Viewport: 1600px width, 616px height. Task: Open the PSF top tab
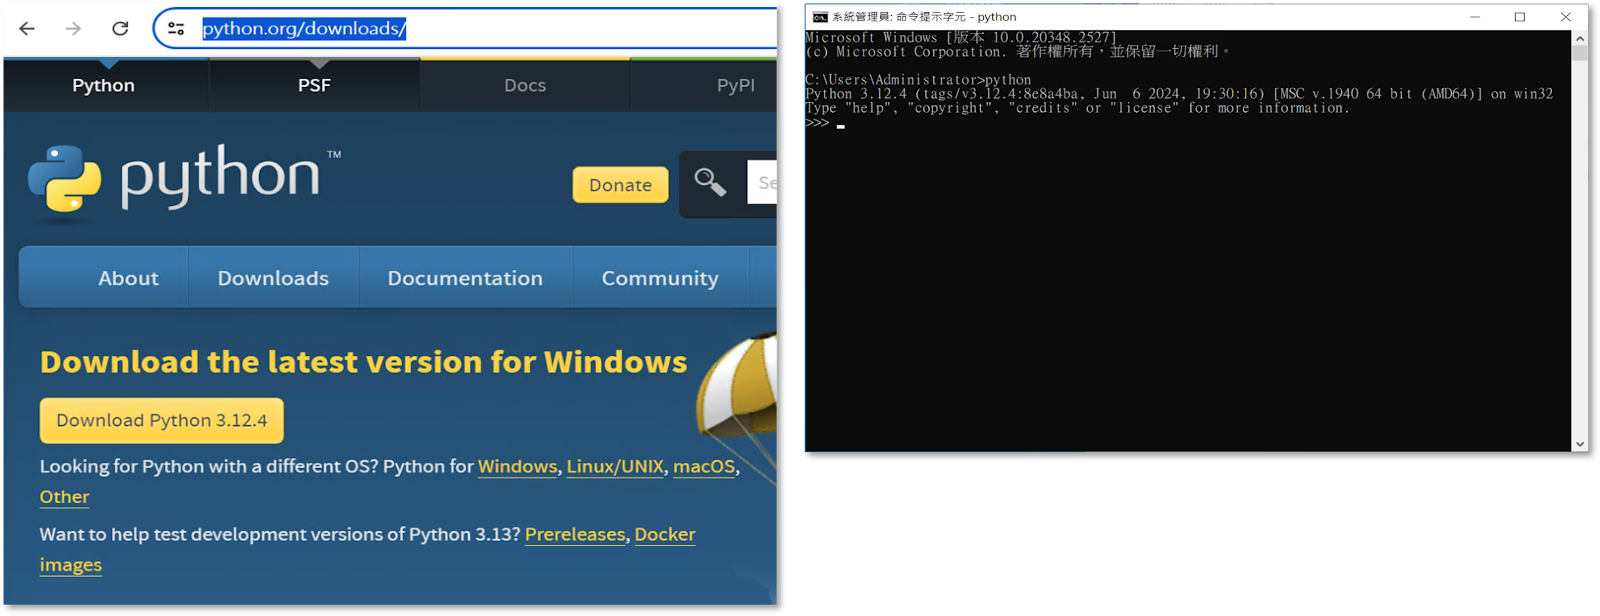314,85
